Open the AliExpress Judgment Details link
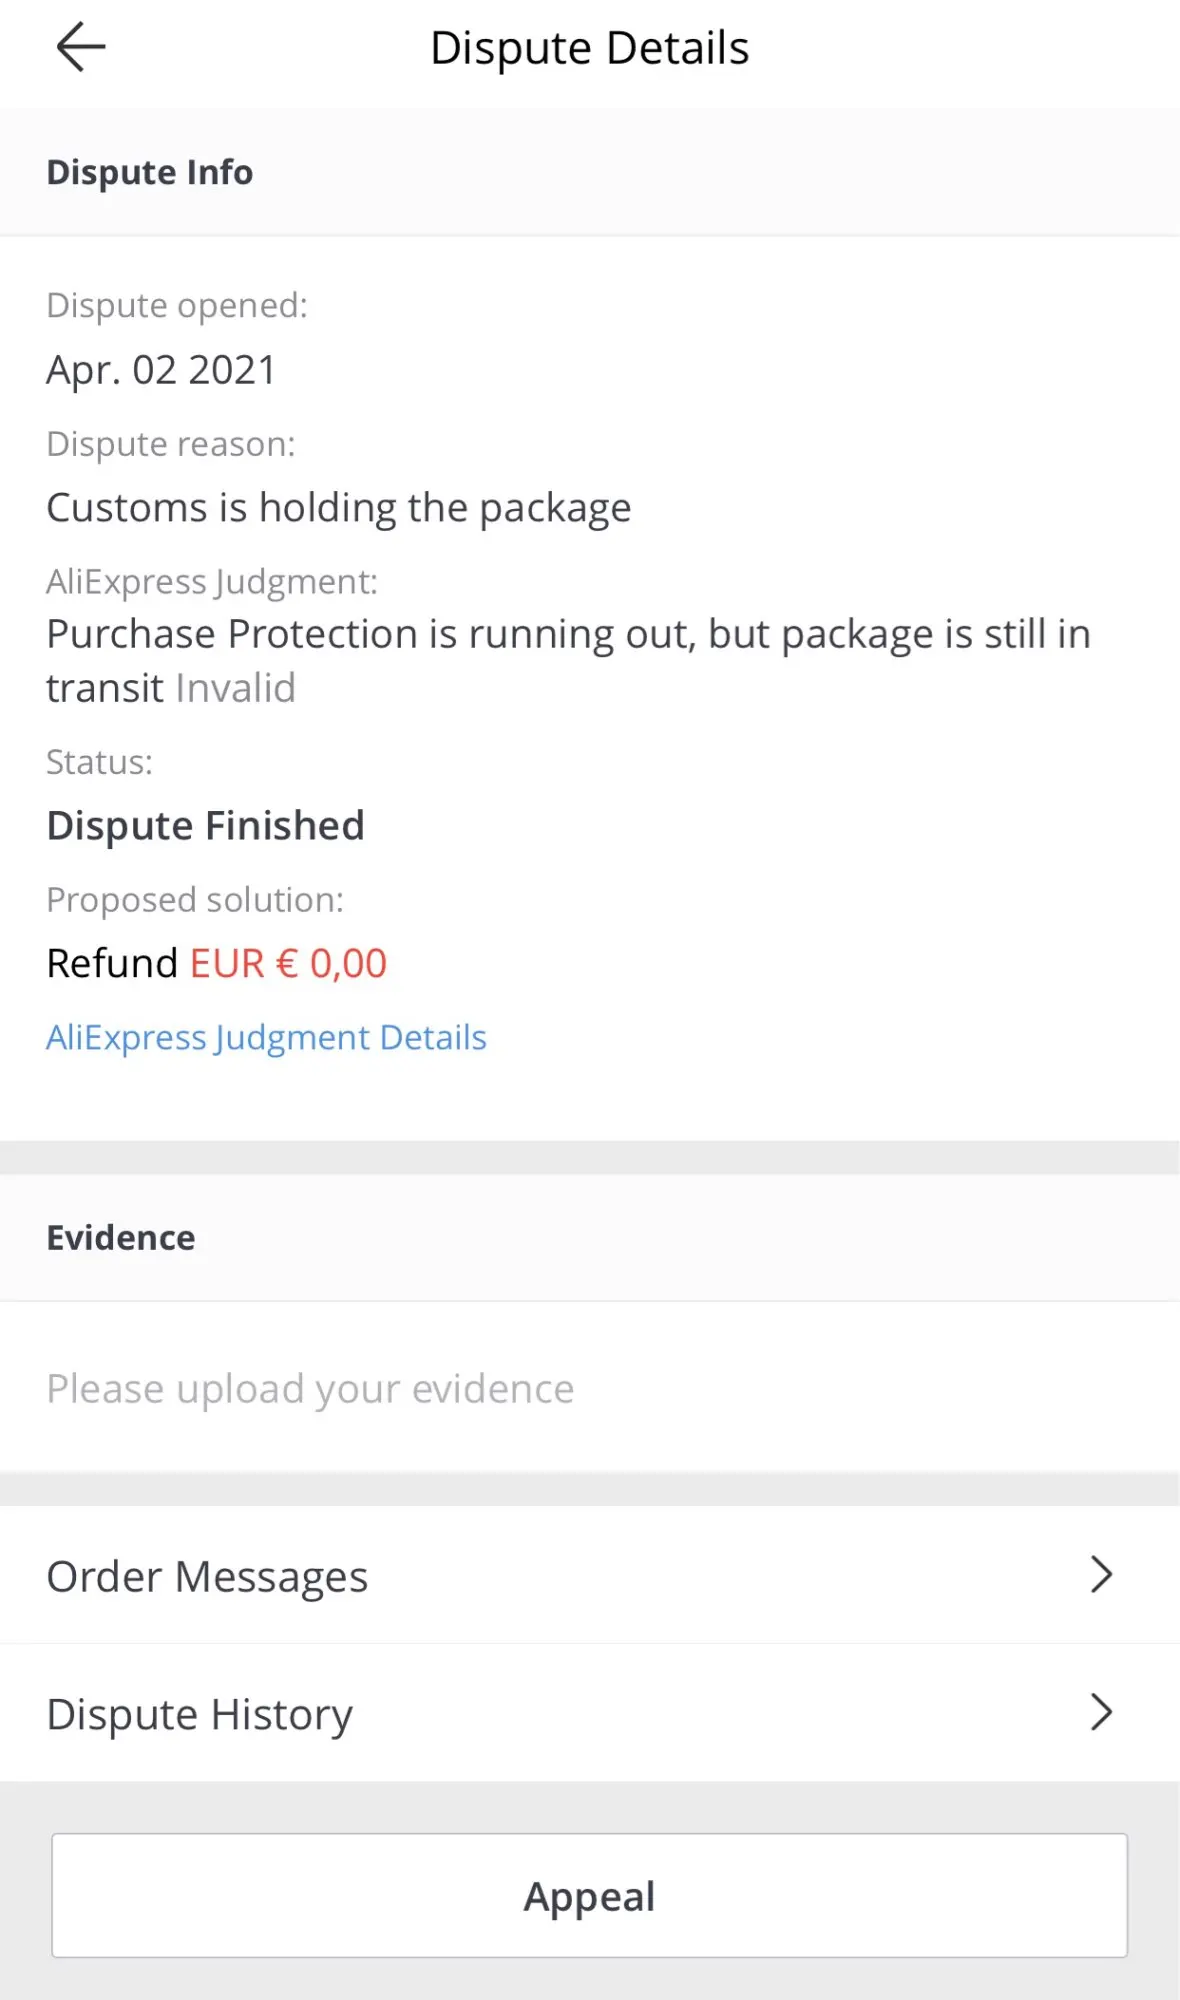1180x2000 pixels. (266, 1037)
